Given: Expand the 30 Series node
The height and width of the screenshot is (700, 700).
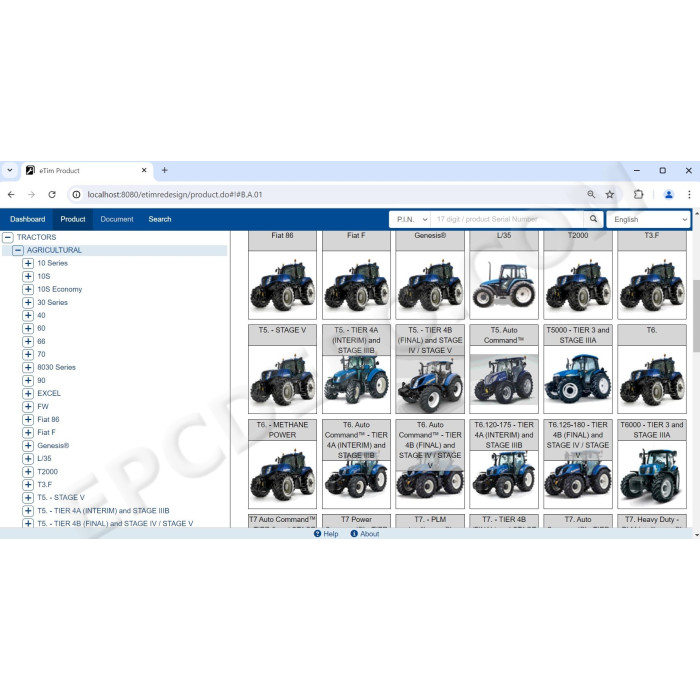Looking at the screenshot, I should (x=28, y=302).
